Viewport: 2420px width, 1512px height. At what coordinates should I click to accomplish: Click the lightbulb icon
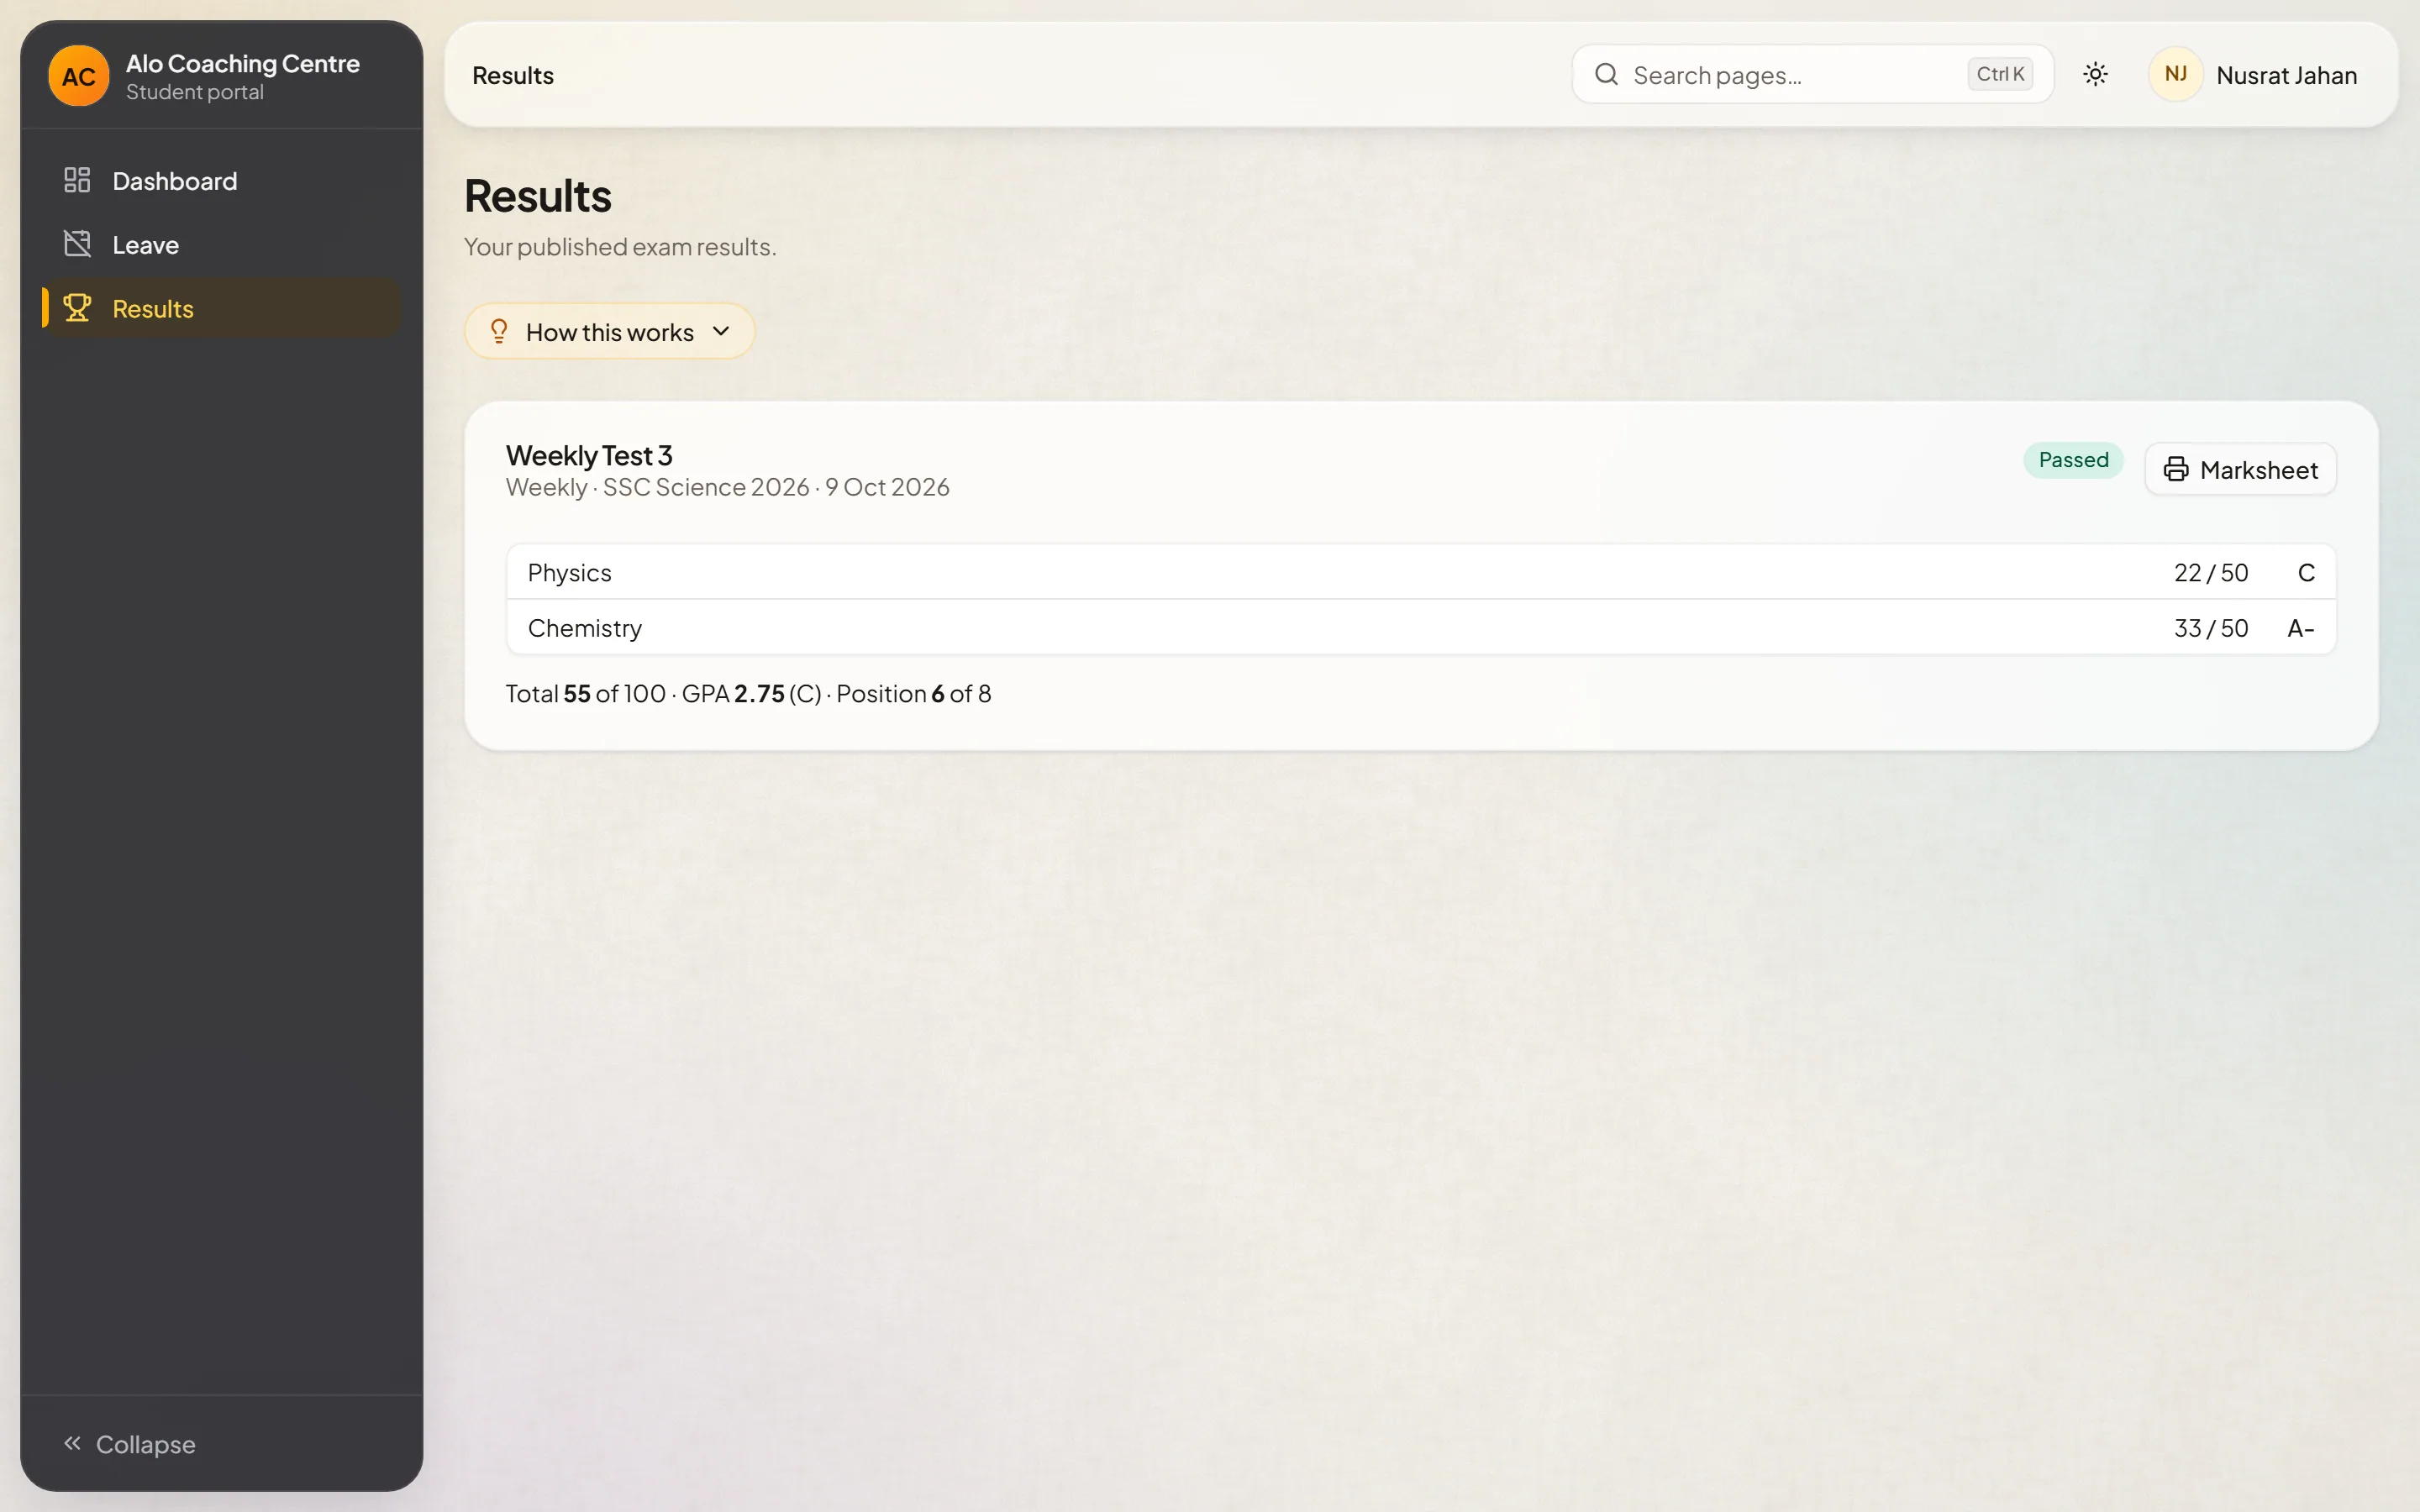coord(499,331)
